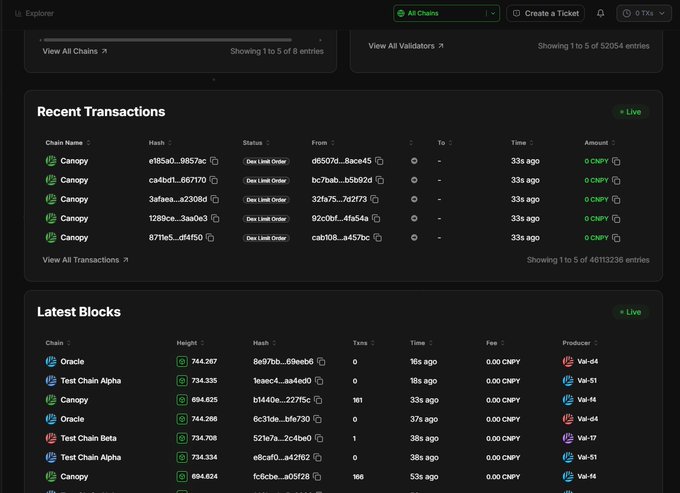Open View All Transactions link
This screenshot has height=493, width=680.
85,260
